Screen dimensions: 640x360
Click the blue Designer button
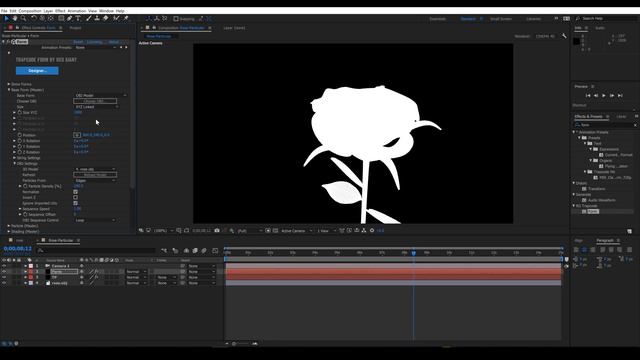pos(37,71)
